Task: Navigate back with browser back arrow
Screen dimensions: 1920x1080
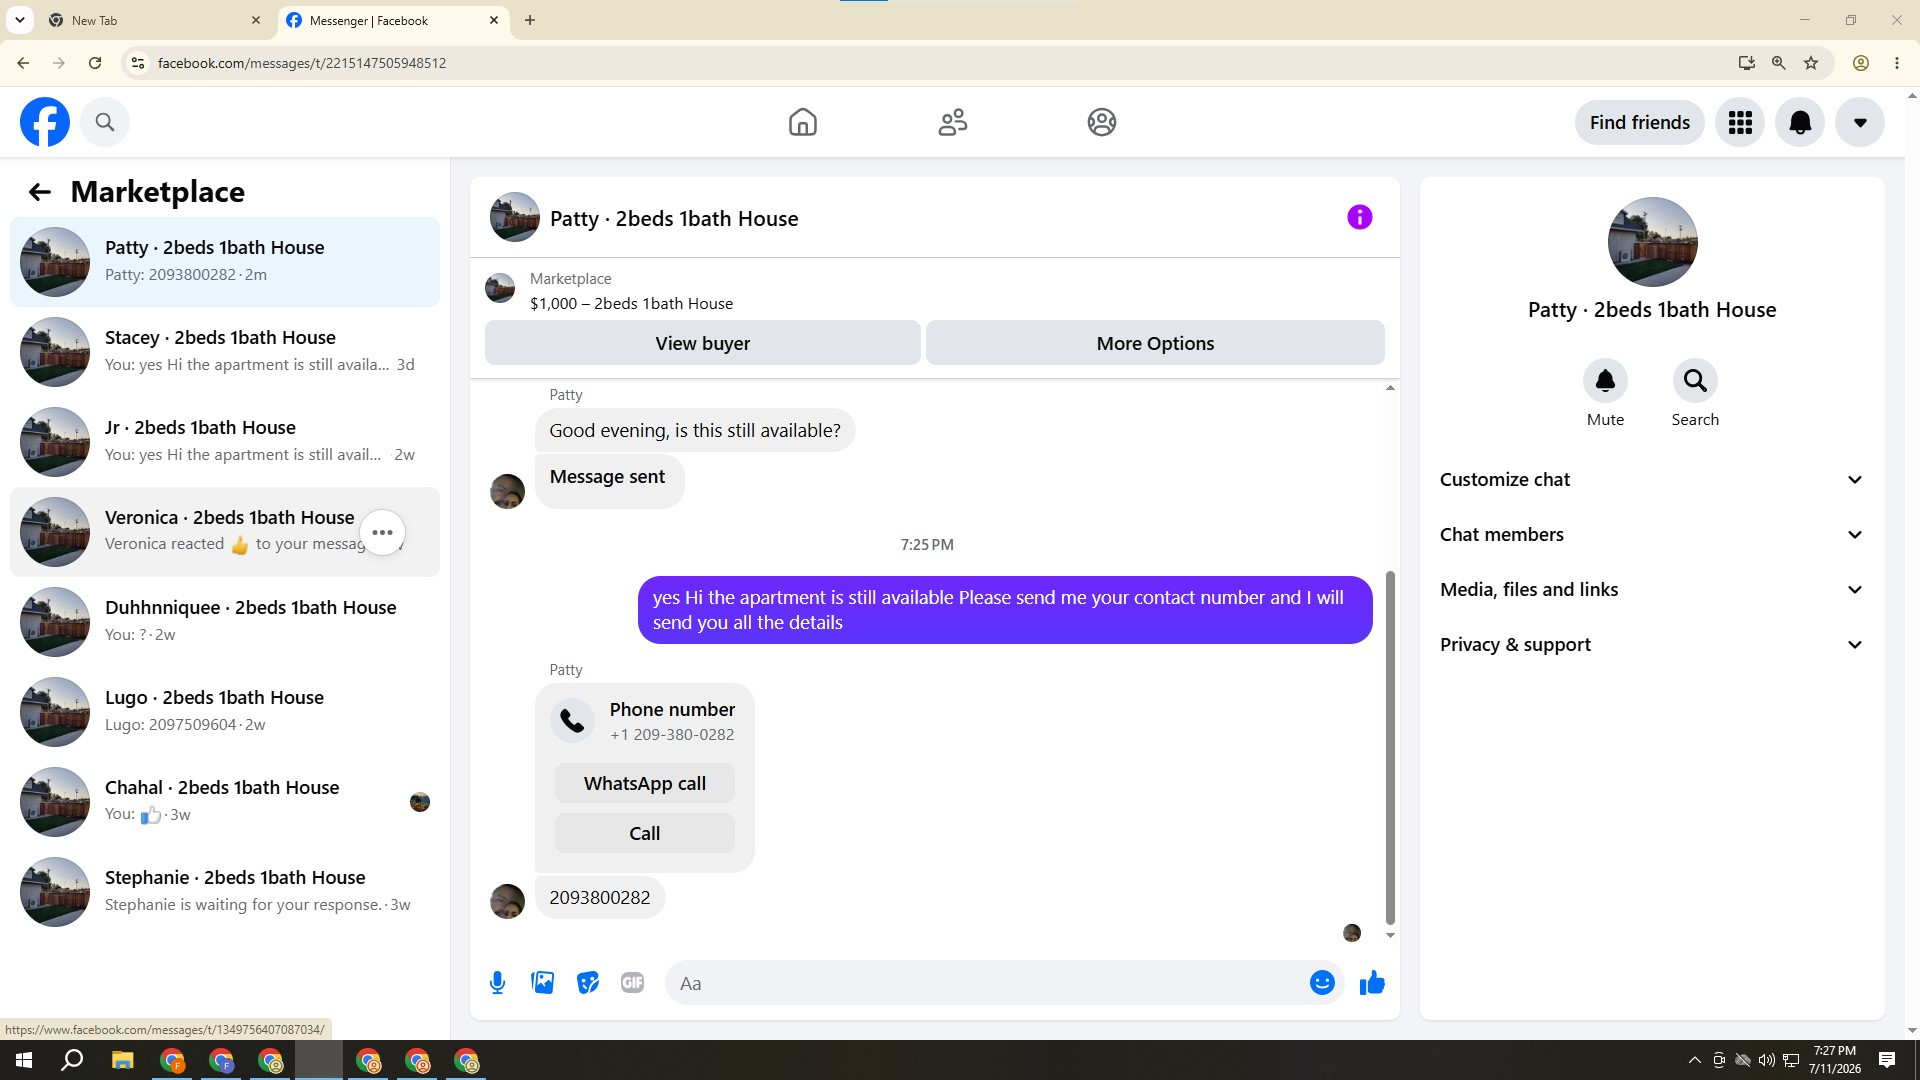Action: click(x=23, y=63)
